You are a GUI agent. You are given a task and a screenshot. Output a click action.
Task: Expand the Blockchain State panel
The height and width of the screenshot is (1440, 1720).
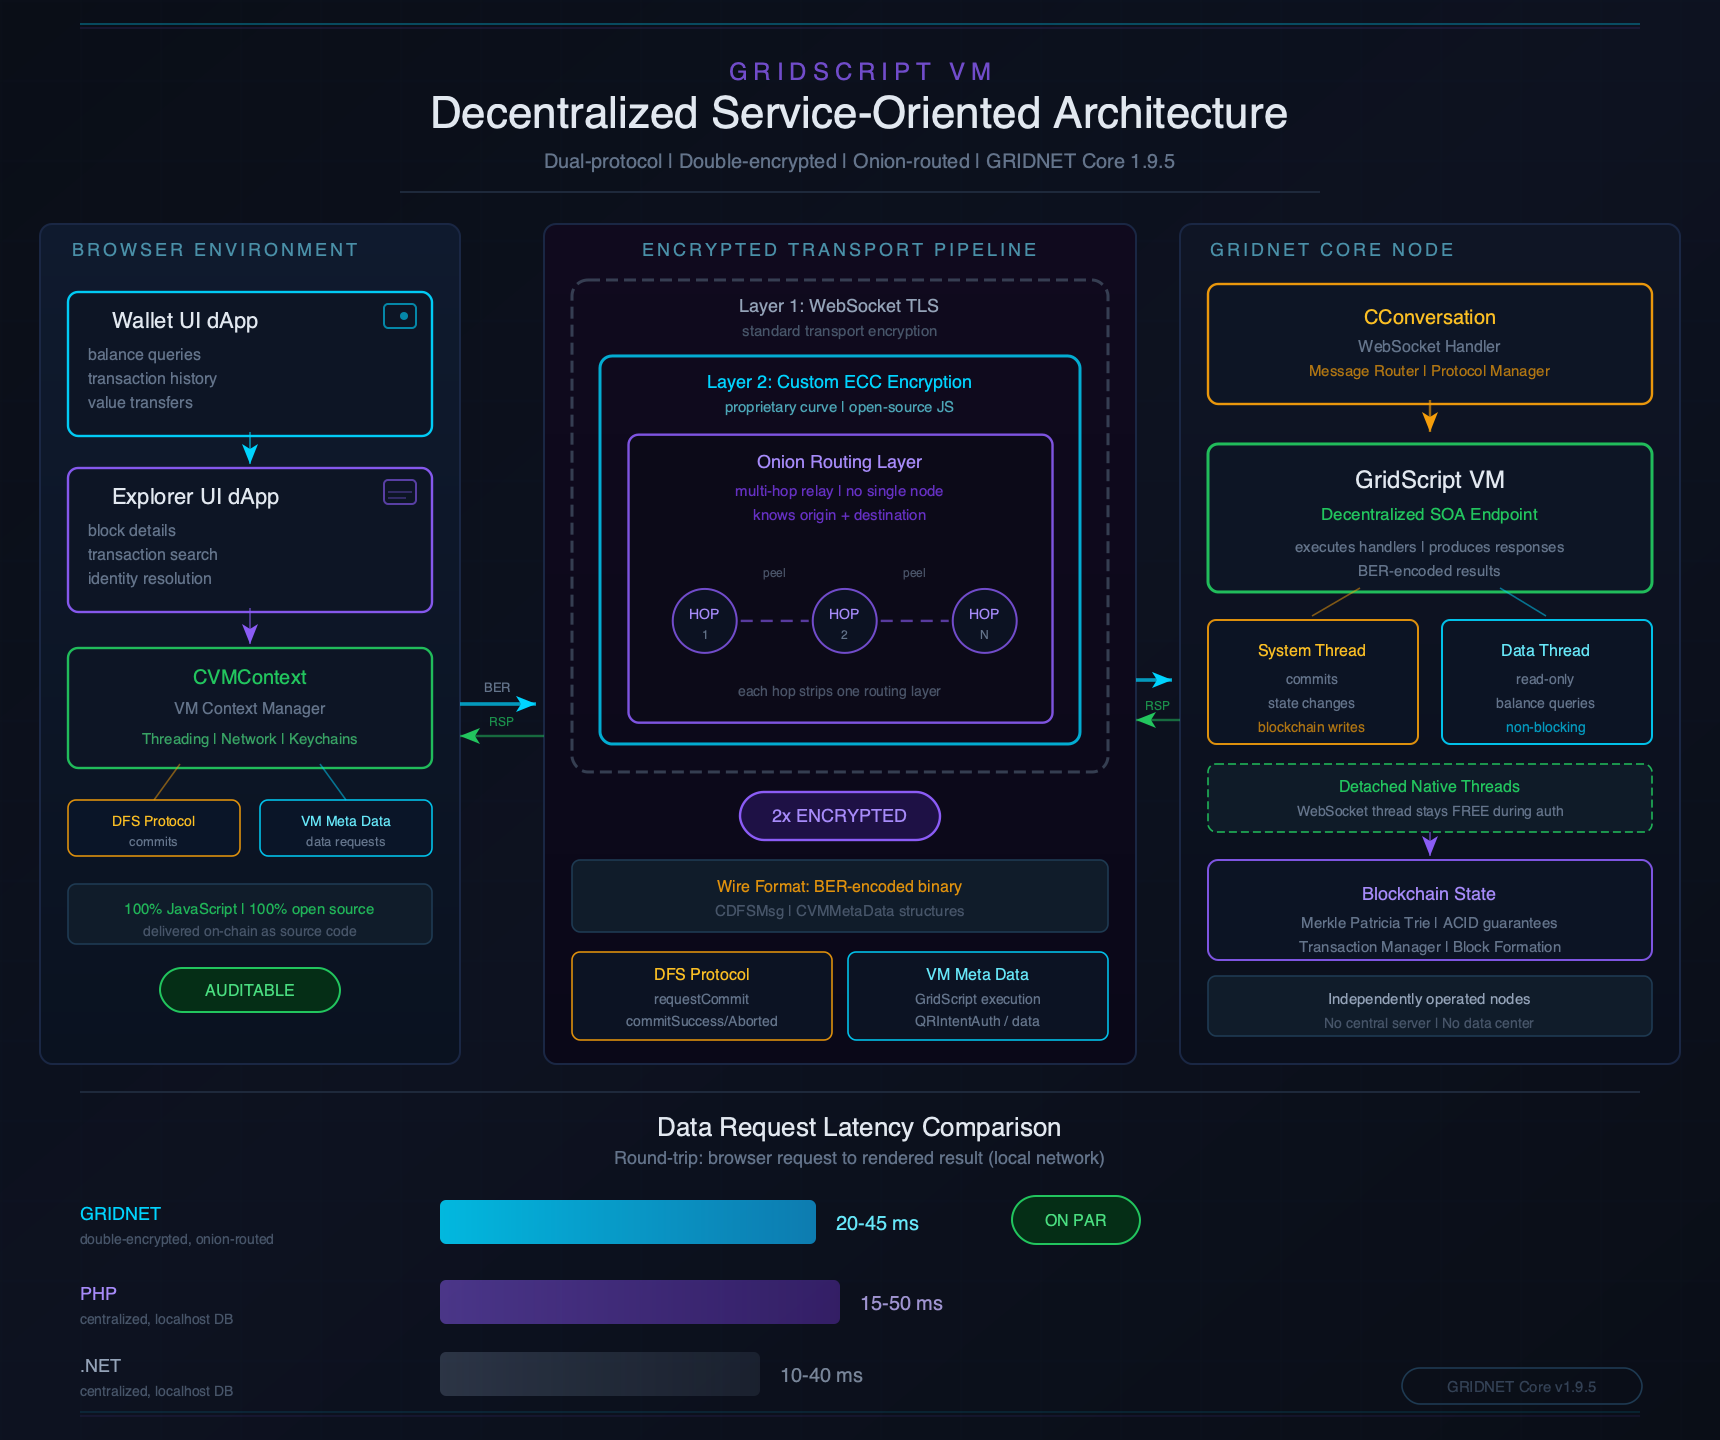coord(1429,910)
